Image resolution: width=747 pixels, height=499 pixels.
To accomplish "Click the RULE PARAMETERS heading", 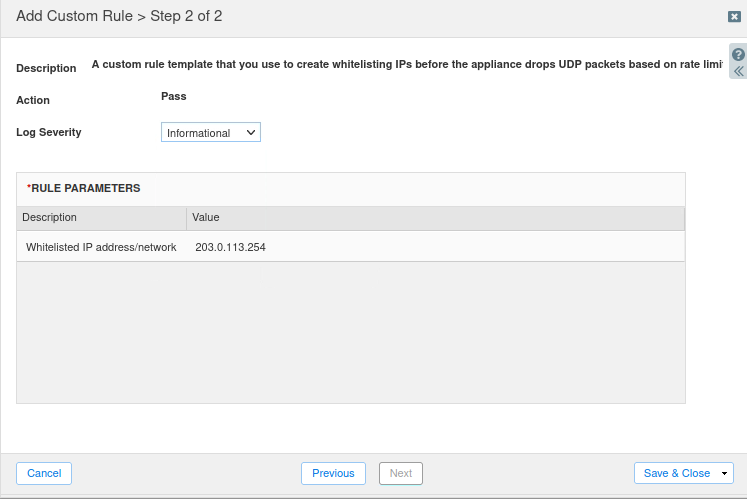I will pyautogui.click(x=85, y=188).
